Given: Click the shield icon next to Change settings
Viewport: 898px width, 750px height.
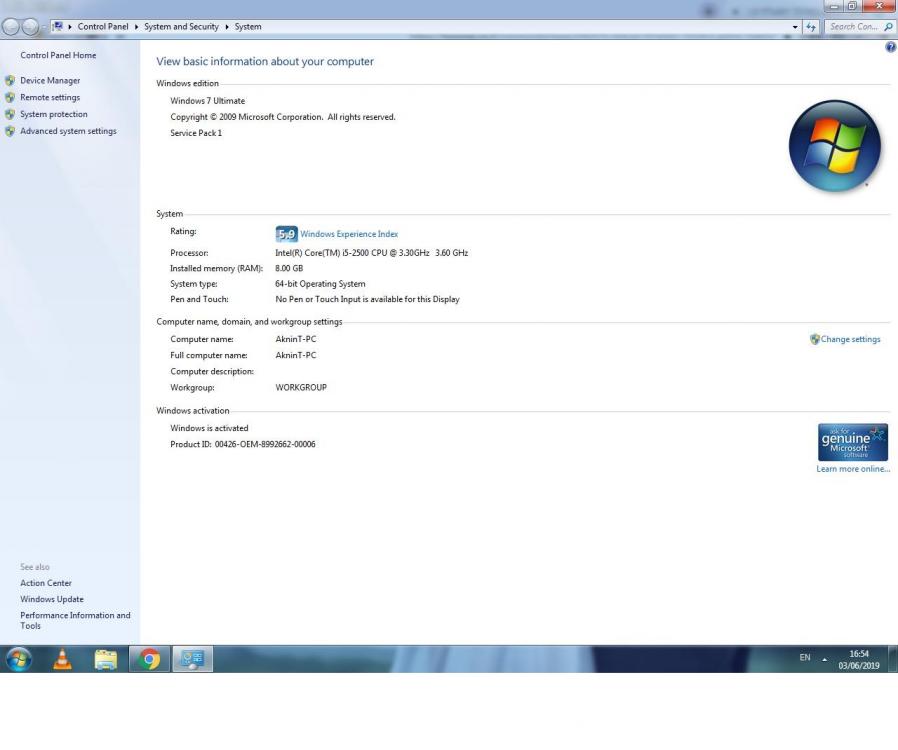Looking at the screenshot, I should click(814, 340).
